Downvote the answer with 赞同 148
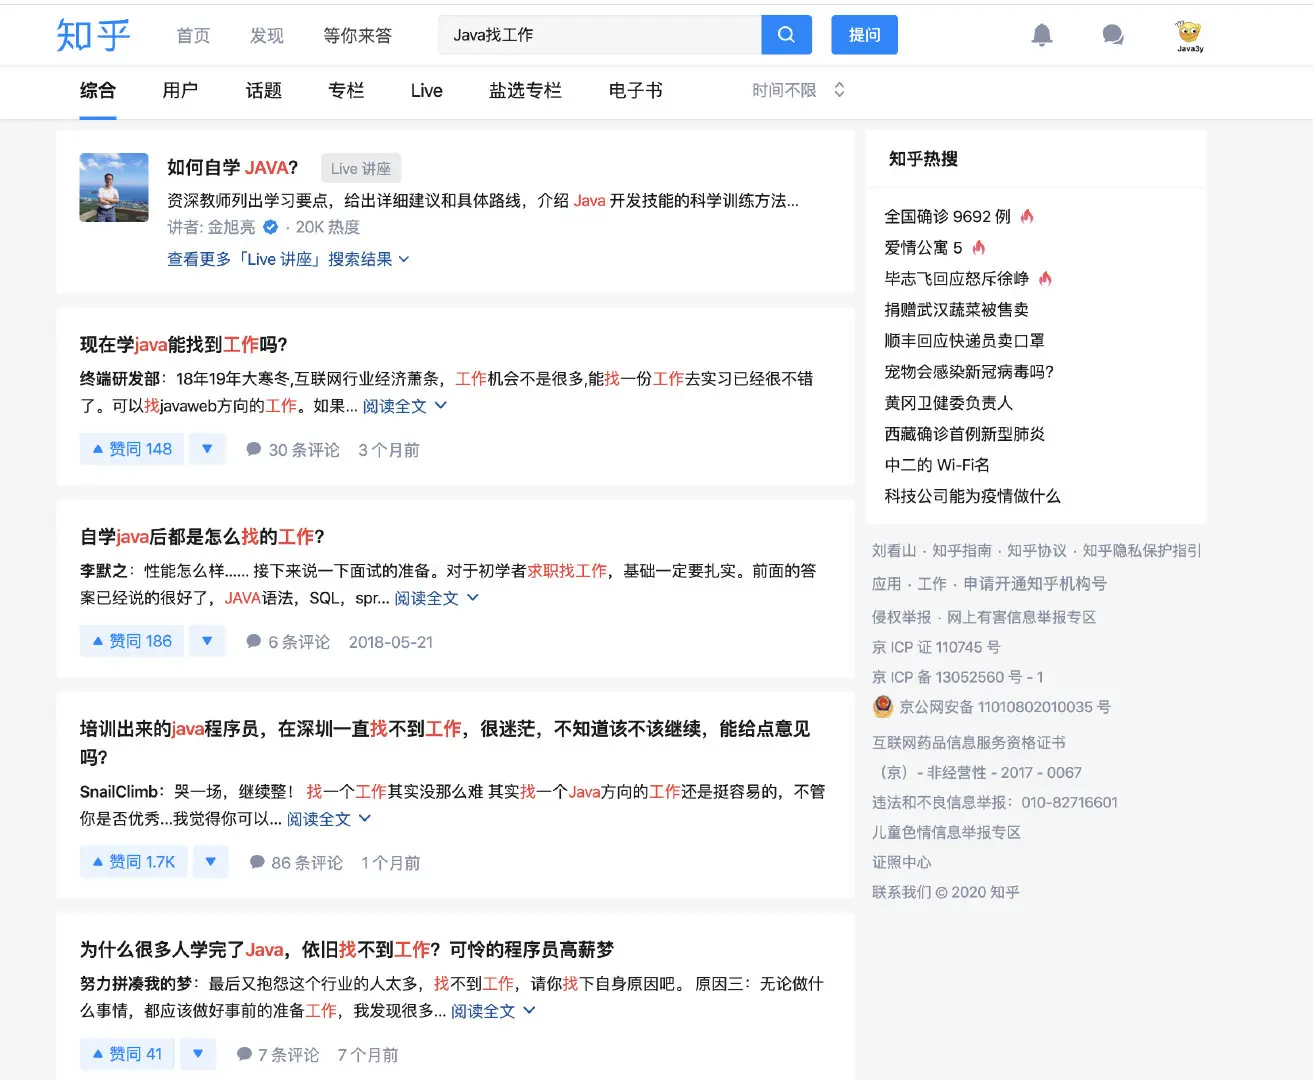Screen dimensions: 1313x1080 207,449
